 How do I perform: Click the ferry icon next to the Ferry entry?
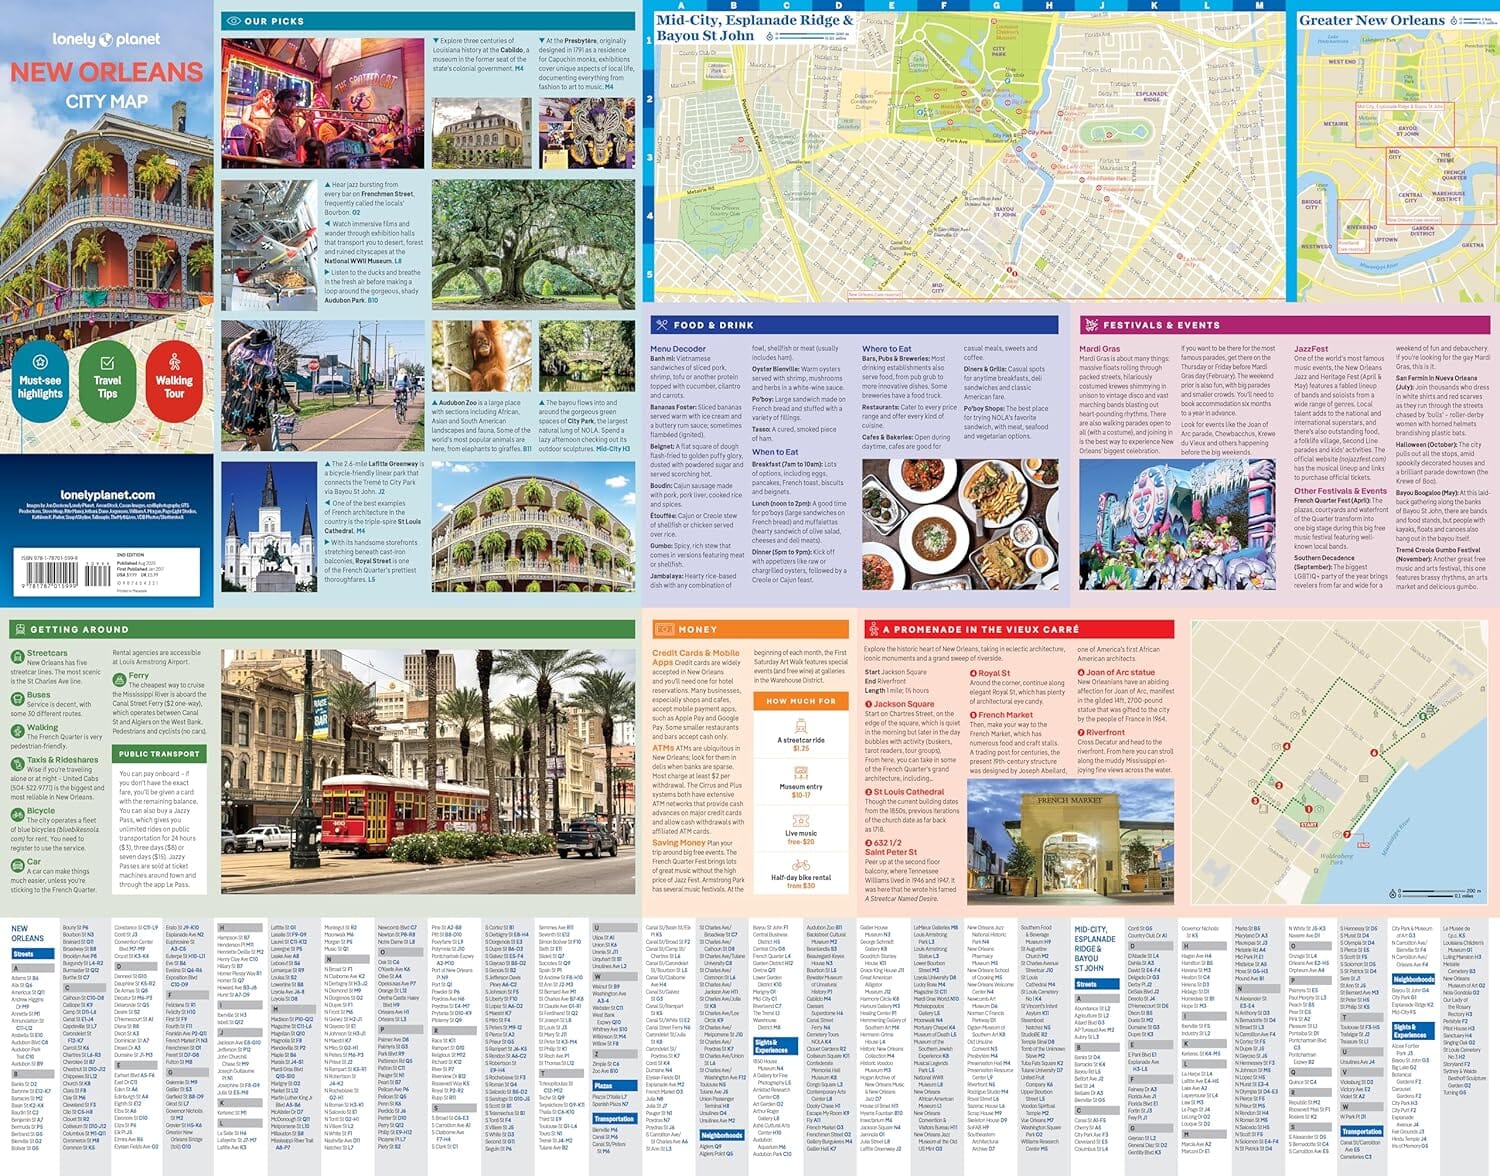pos(119,679)
